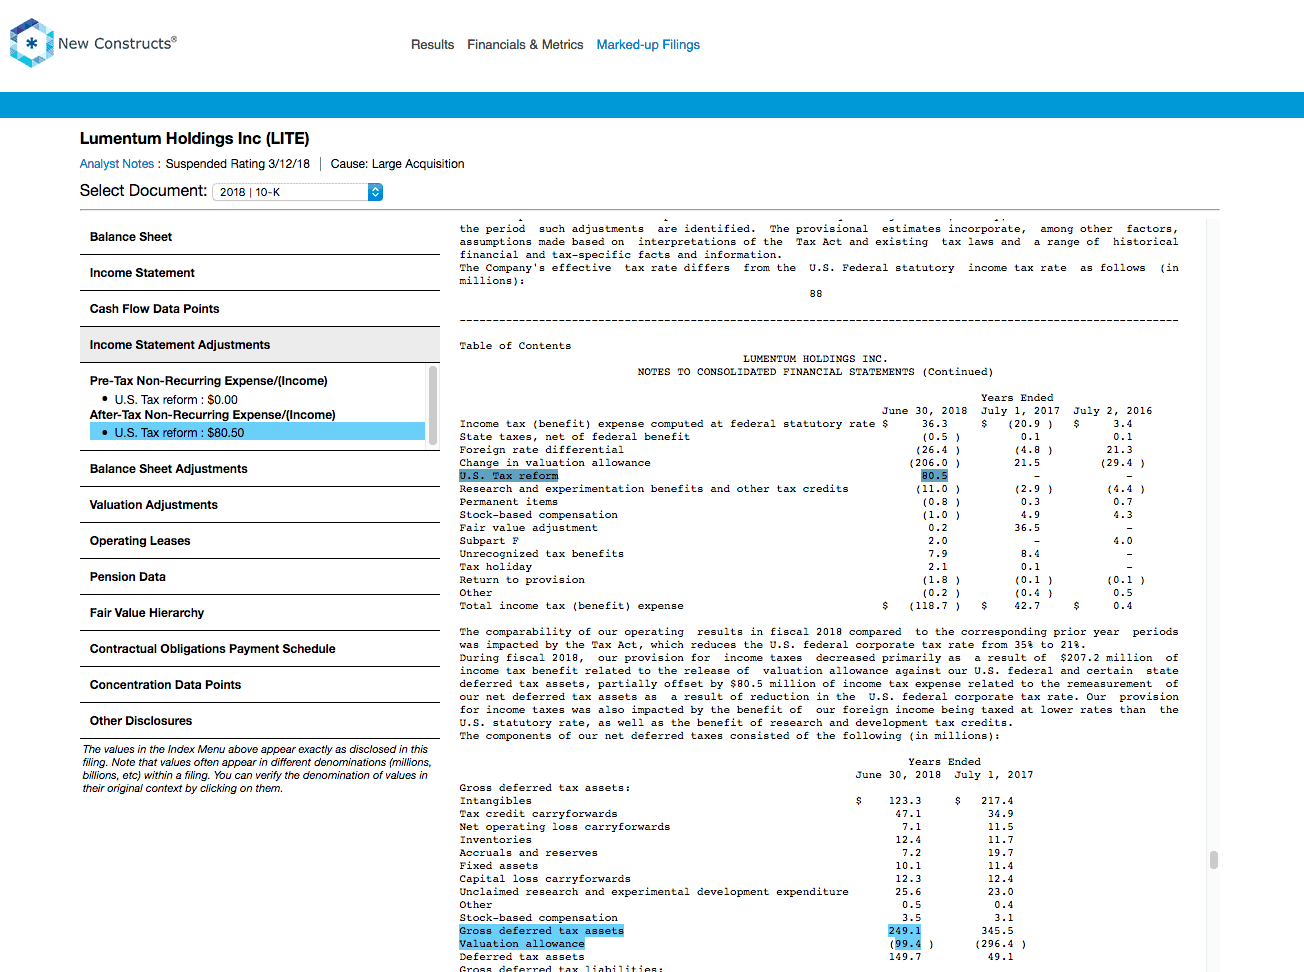1304x972 pixels.
Task: Expand Operating Leases section
Action: click(260, 541)
